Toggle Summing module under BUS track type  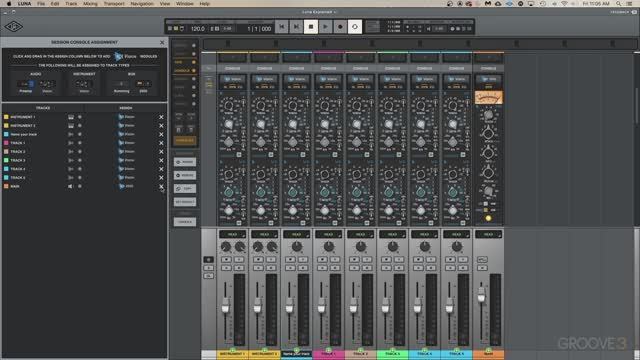pos(122,84)
